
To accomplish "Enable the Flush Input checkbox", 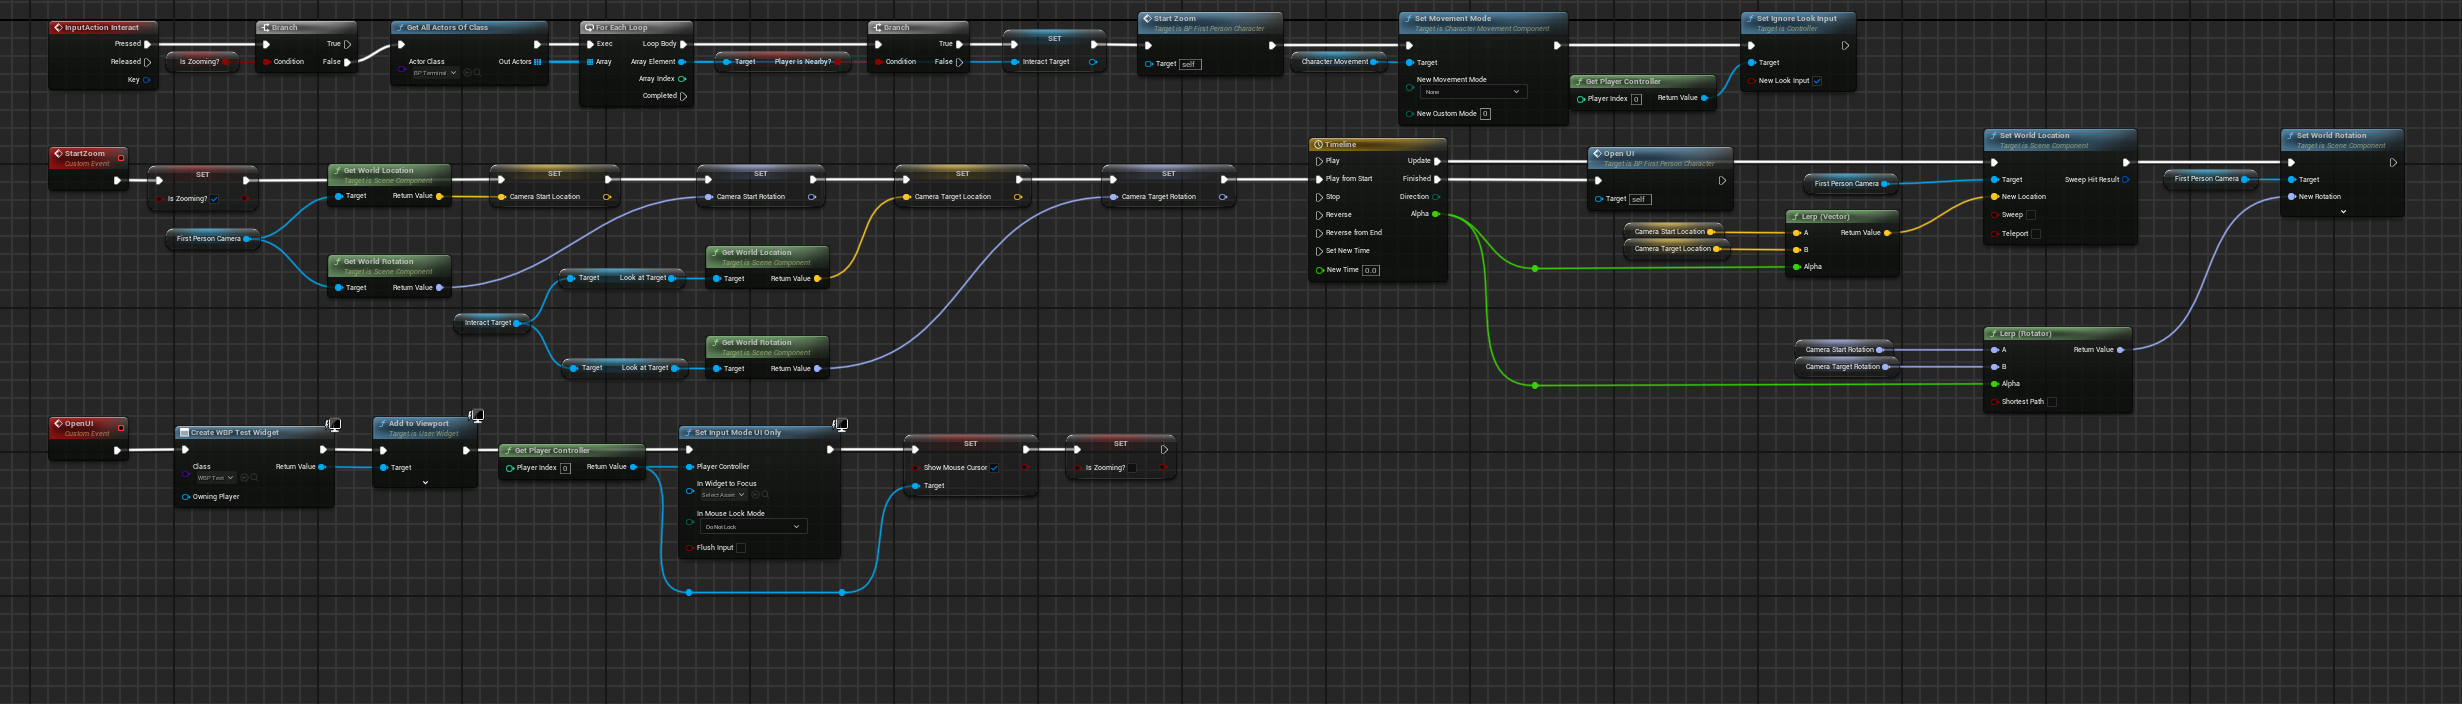I will [741, 548].
